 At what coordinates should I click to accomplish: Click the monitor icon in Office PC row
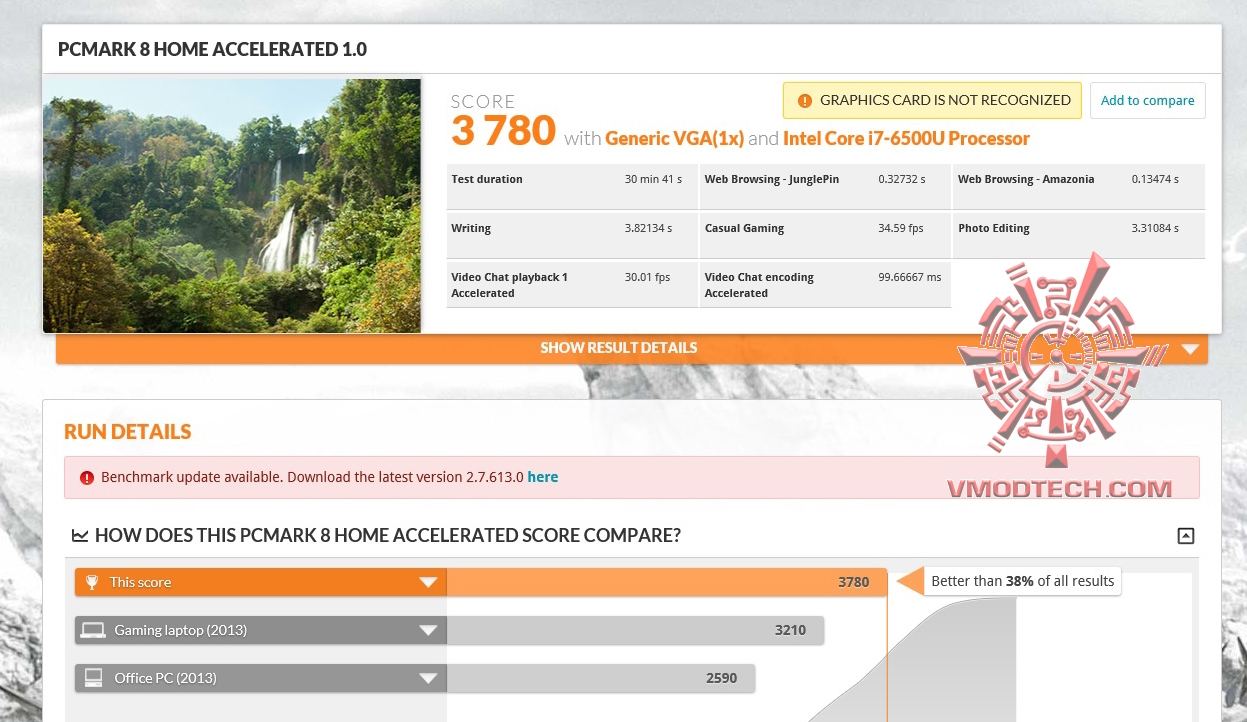(x=93, y=678)
